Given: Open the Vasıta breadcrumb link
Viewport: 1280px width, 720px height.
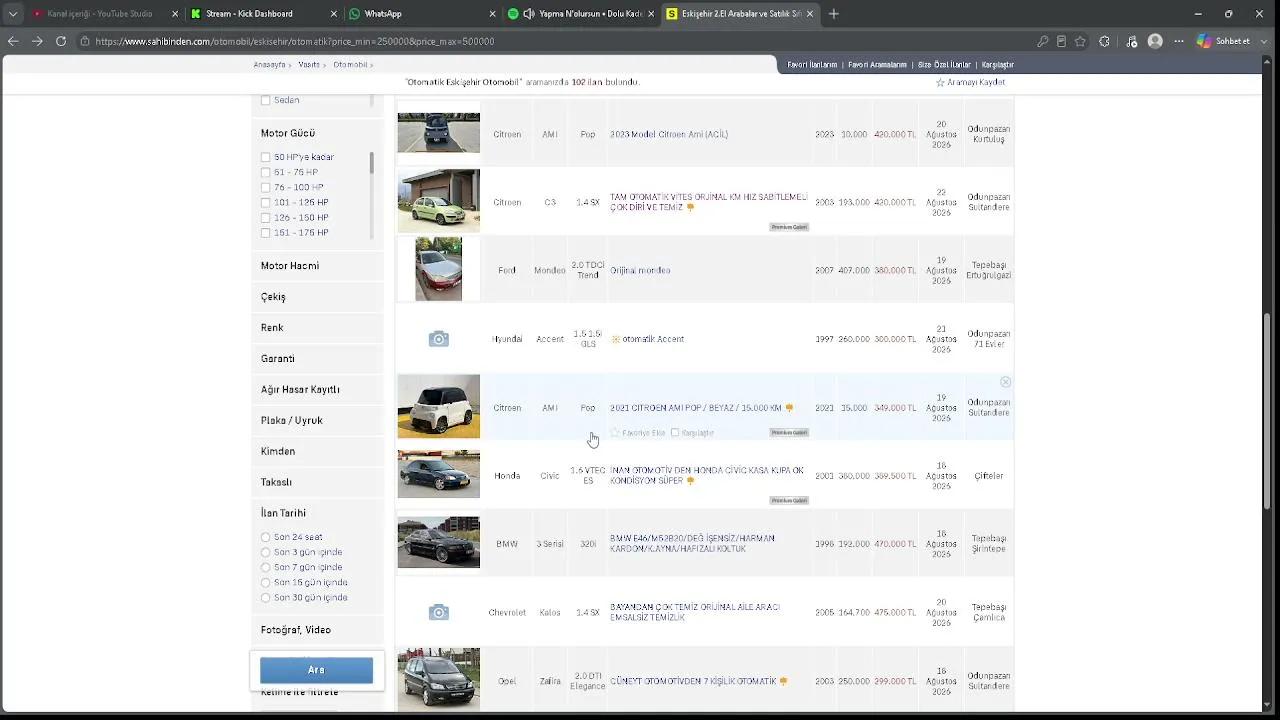Looking at the screenshot, I should (x=309, y=65).
